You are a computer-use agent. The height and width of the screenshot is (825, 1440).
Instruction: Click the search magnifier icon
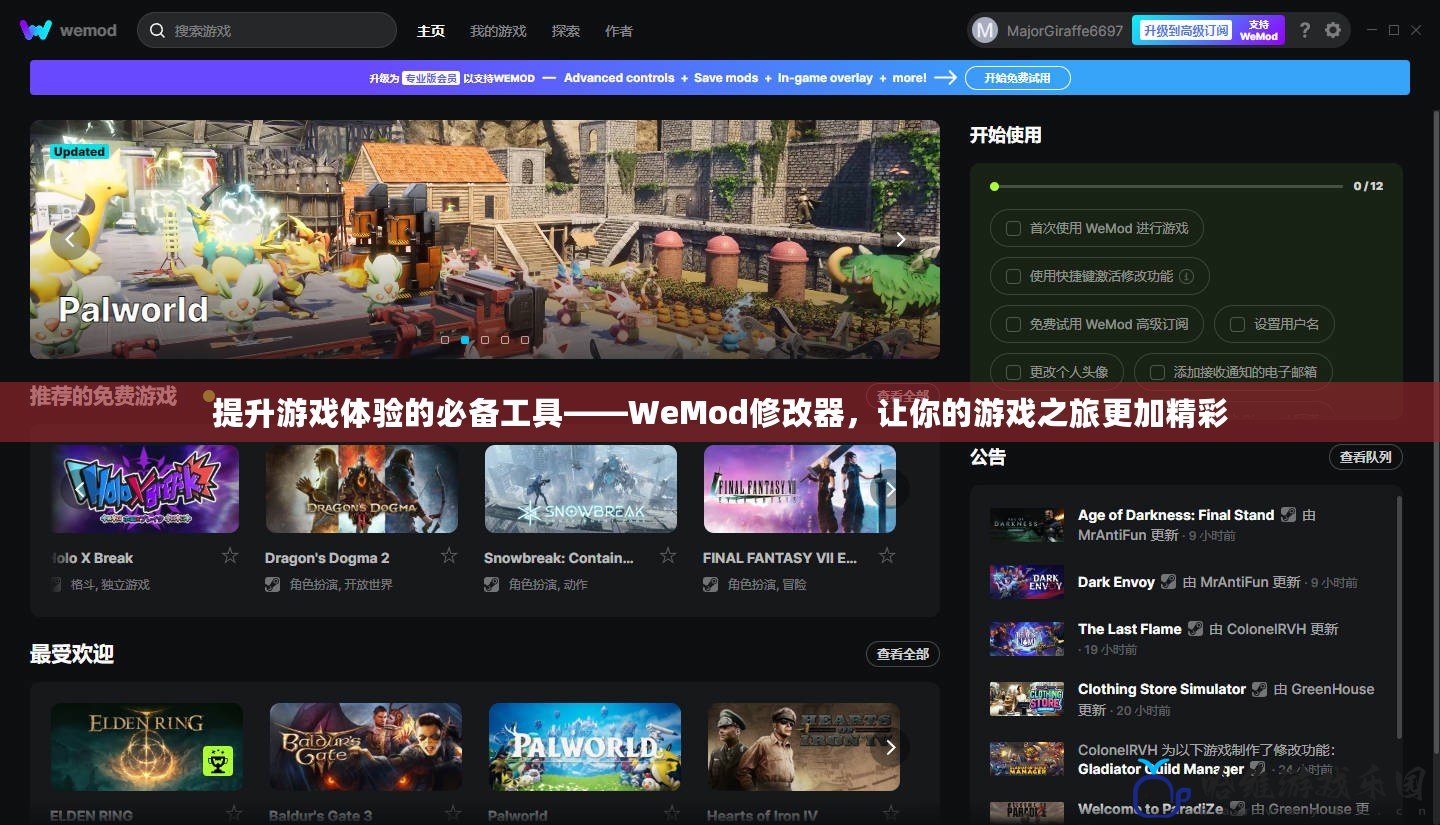point(157,30)
